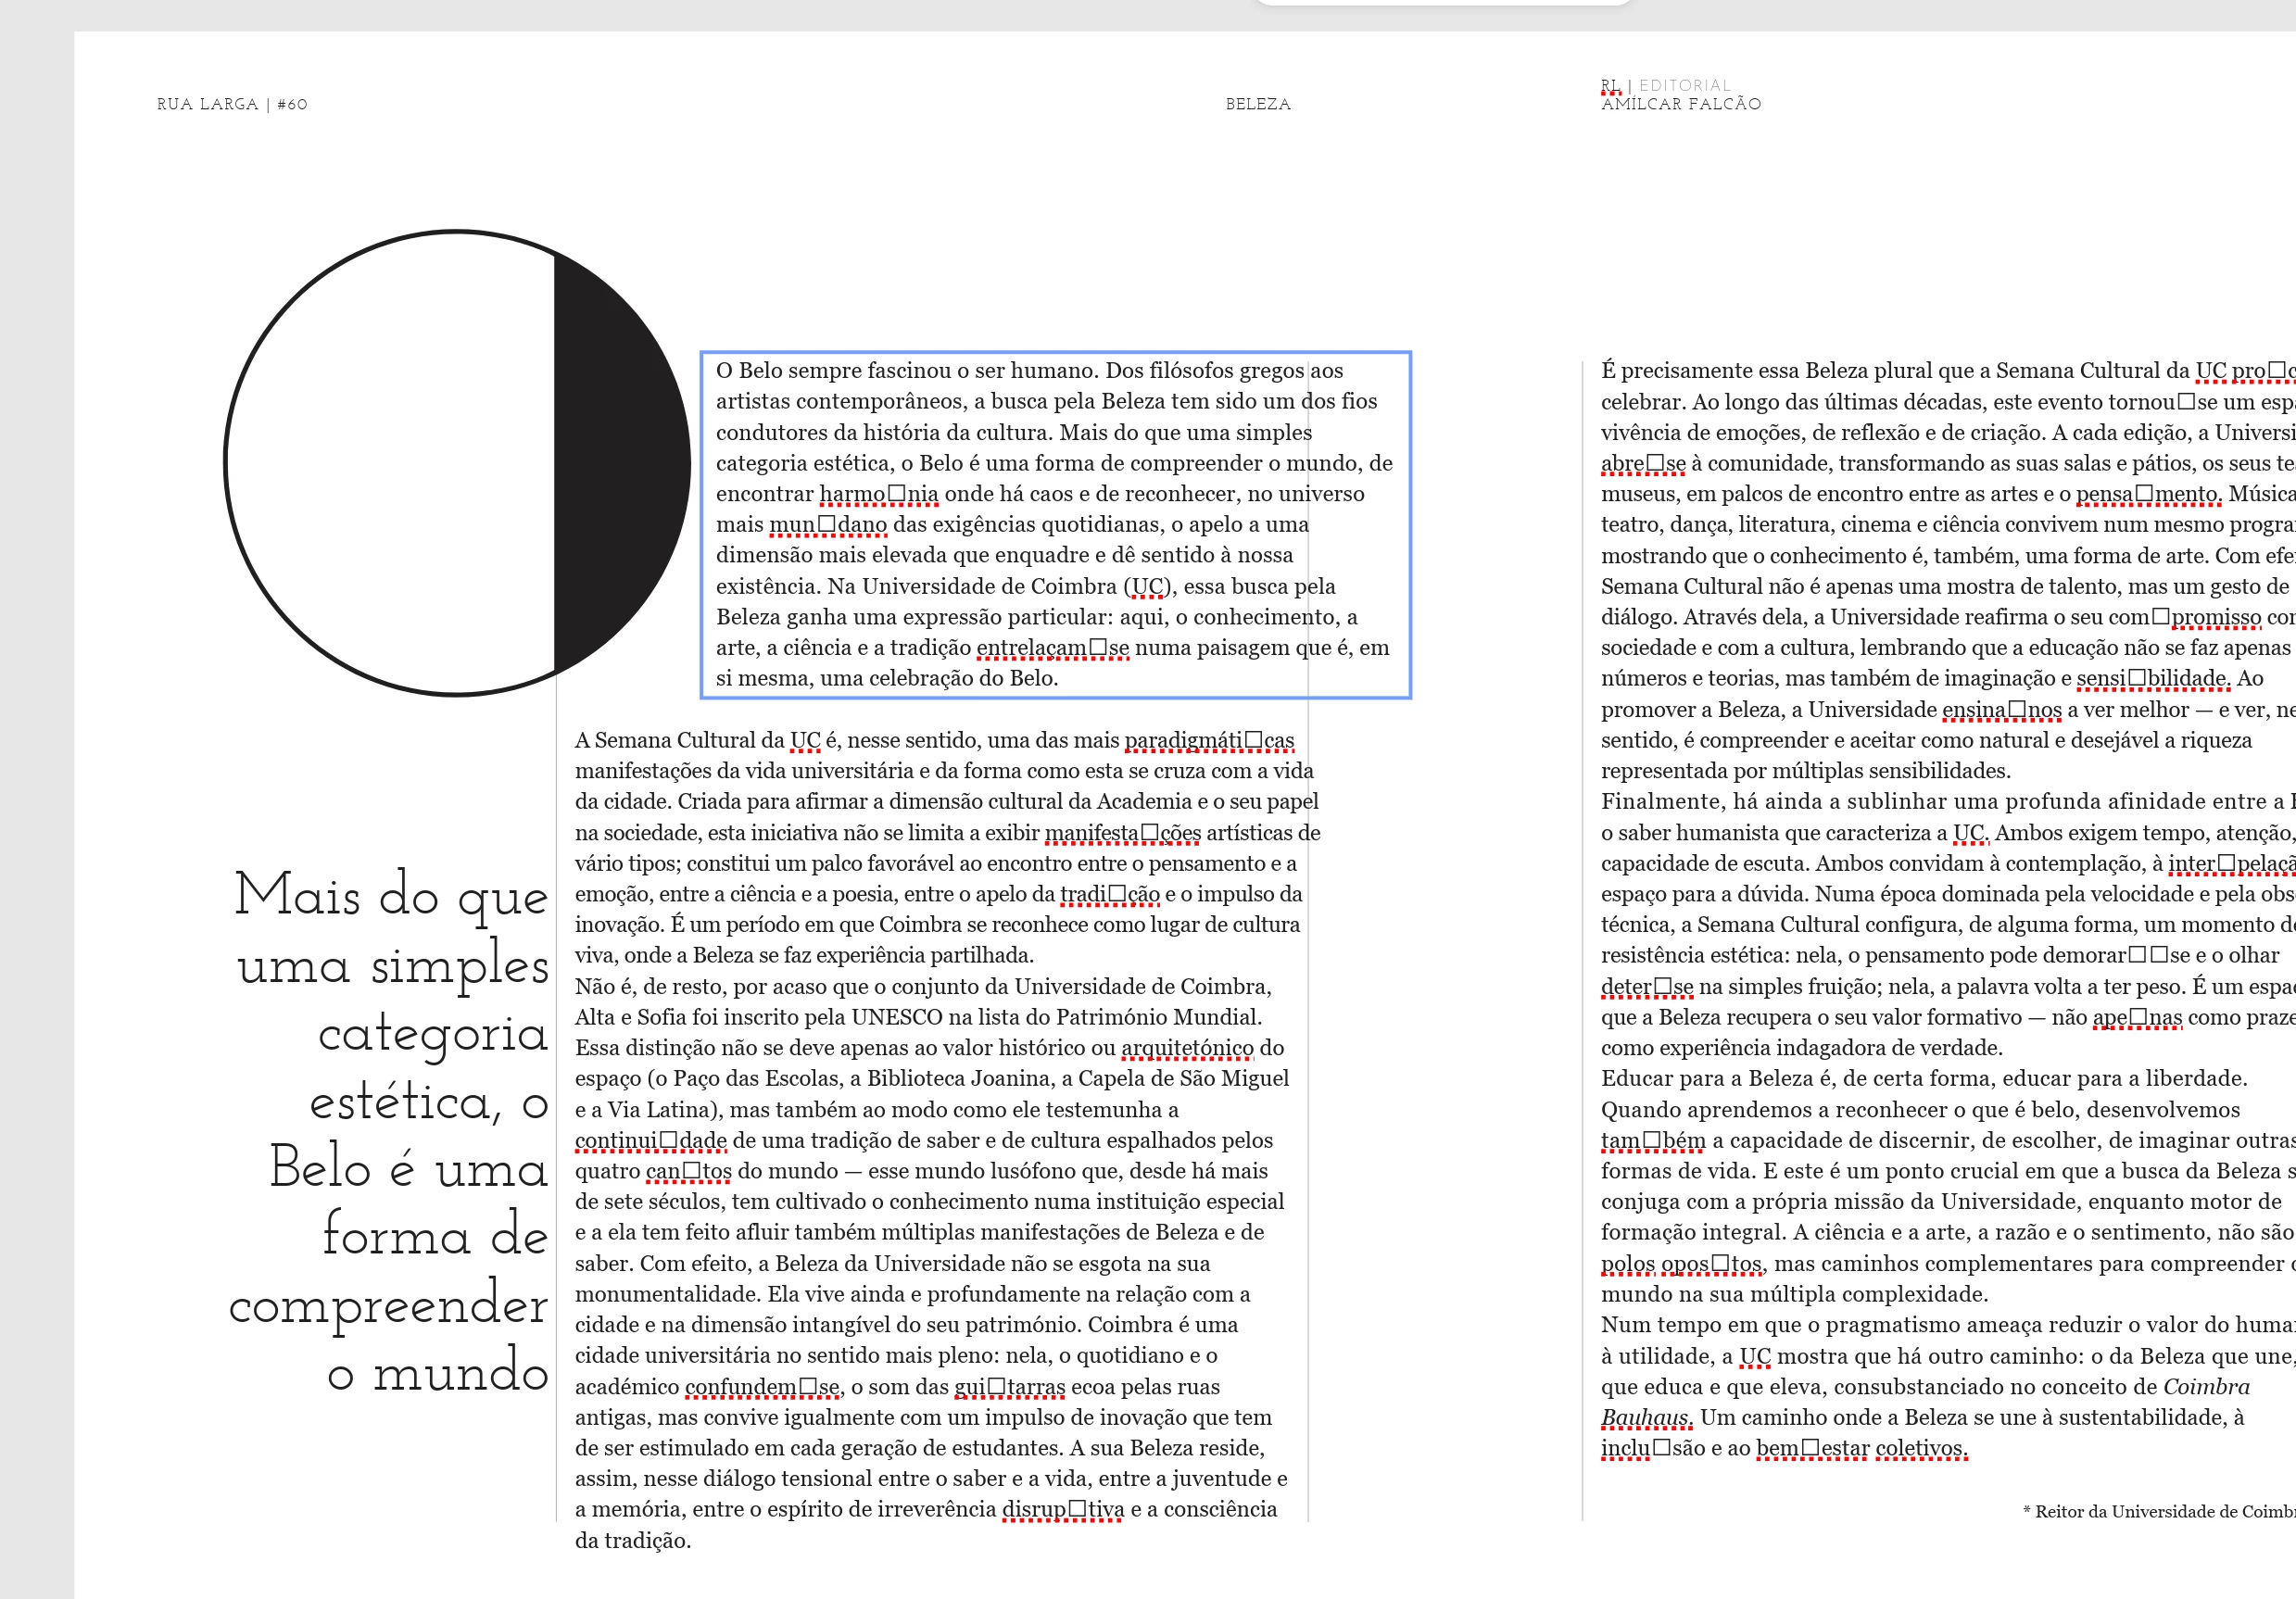This screenshot has width=2296, height=1599.
Task: Click the underlined word 'mun□dano'
Action: tap(827, 525)
